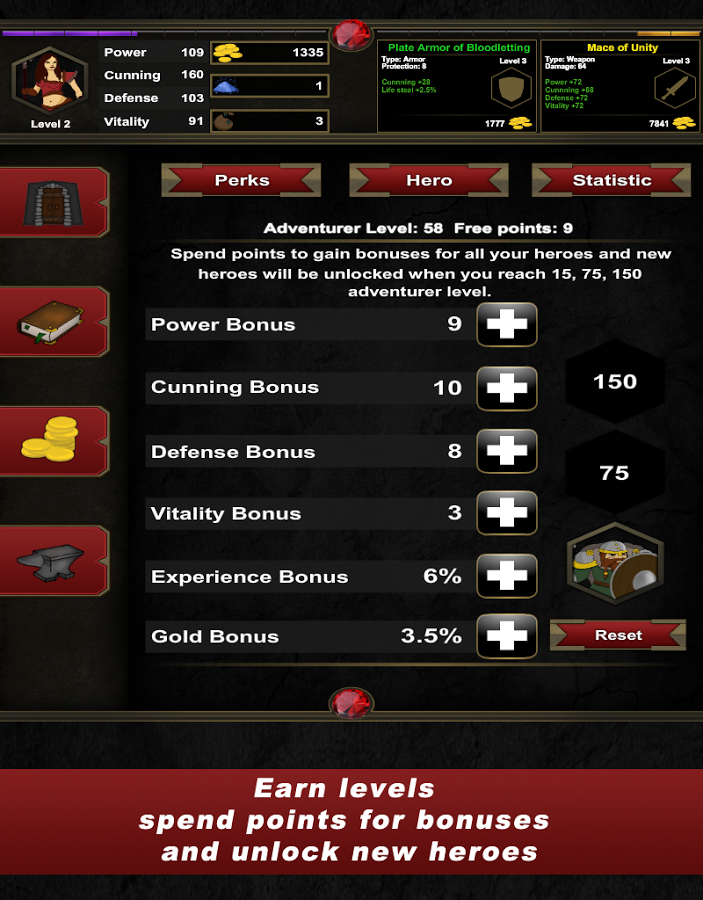Click the red gem at panel bottom

pyautogui.click(x=351, y=703)
